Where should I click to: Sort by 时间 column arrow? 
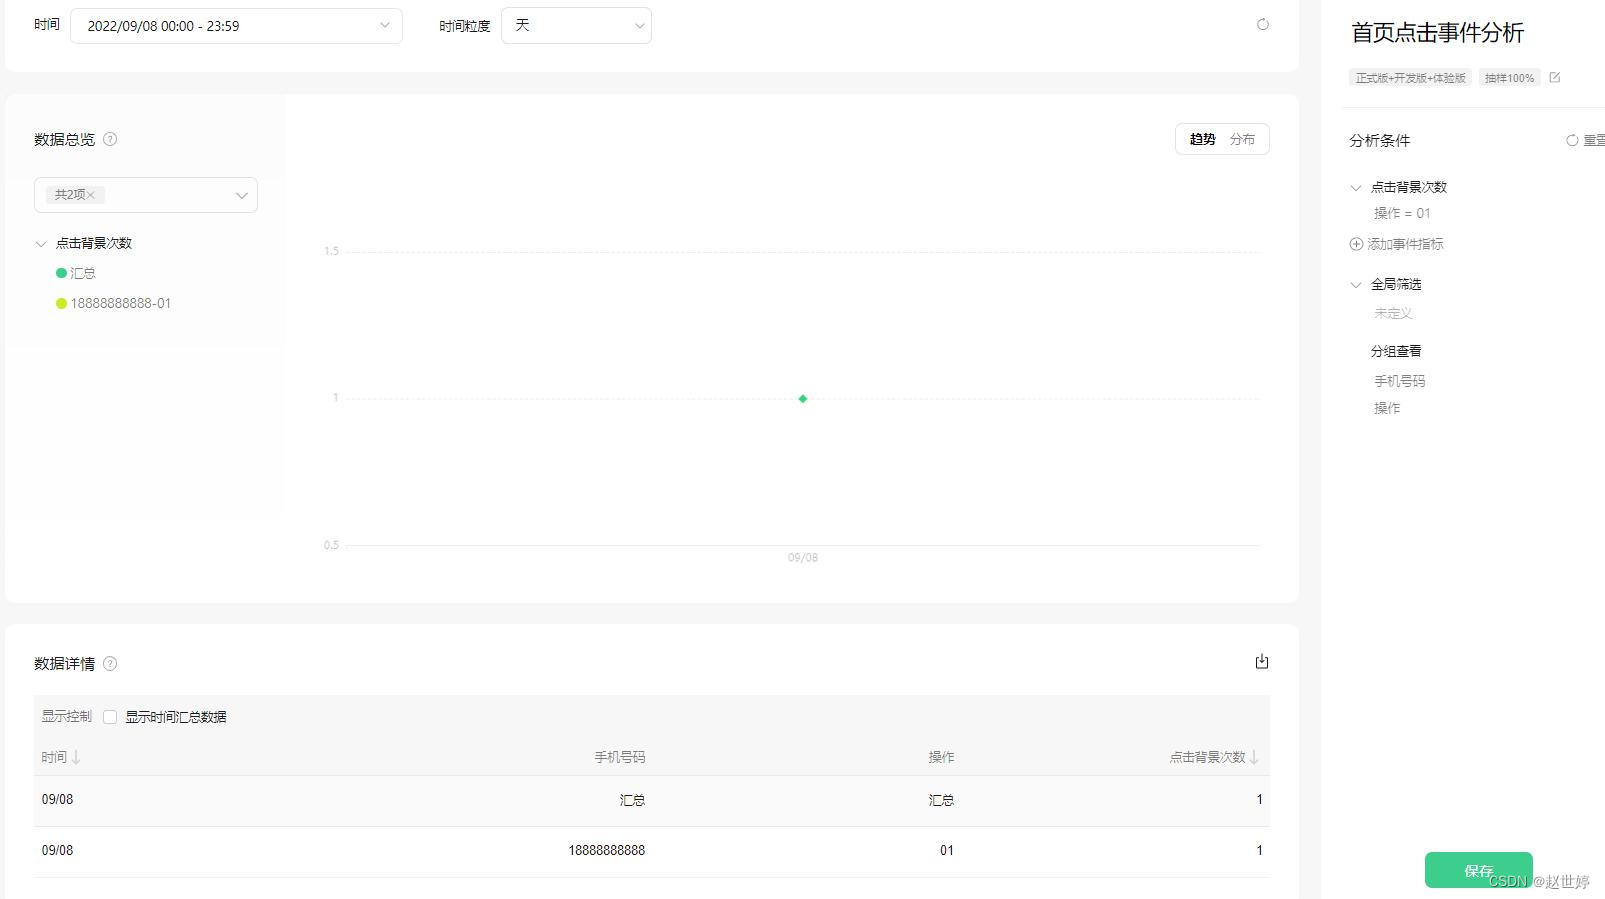coord(76,758)
